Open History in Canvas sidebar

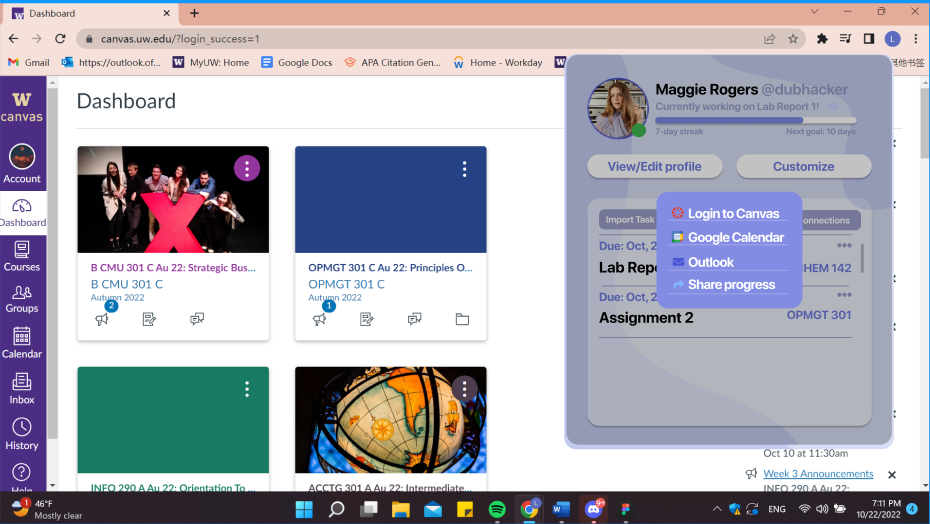coord(22,434)
